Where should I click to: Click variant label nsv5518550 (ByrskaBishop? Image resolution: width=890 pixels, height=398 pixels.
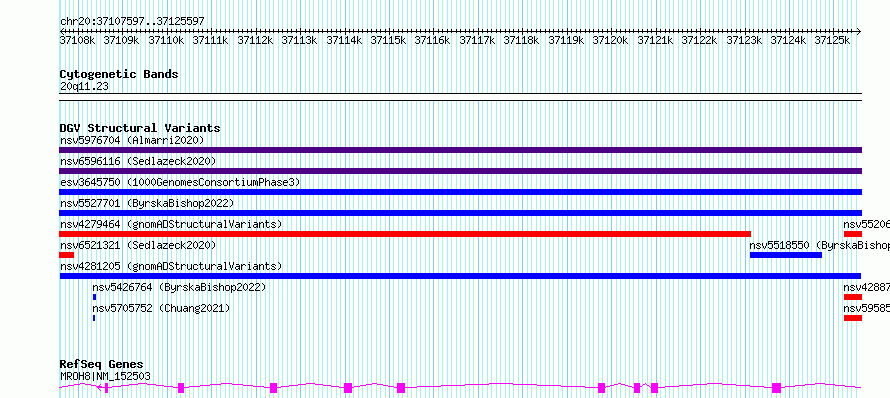pyautogui.click(x=820, y=245)
